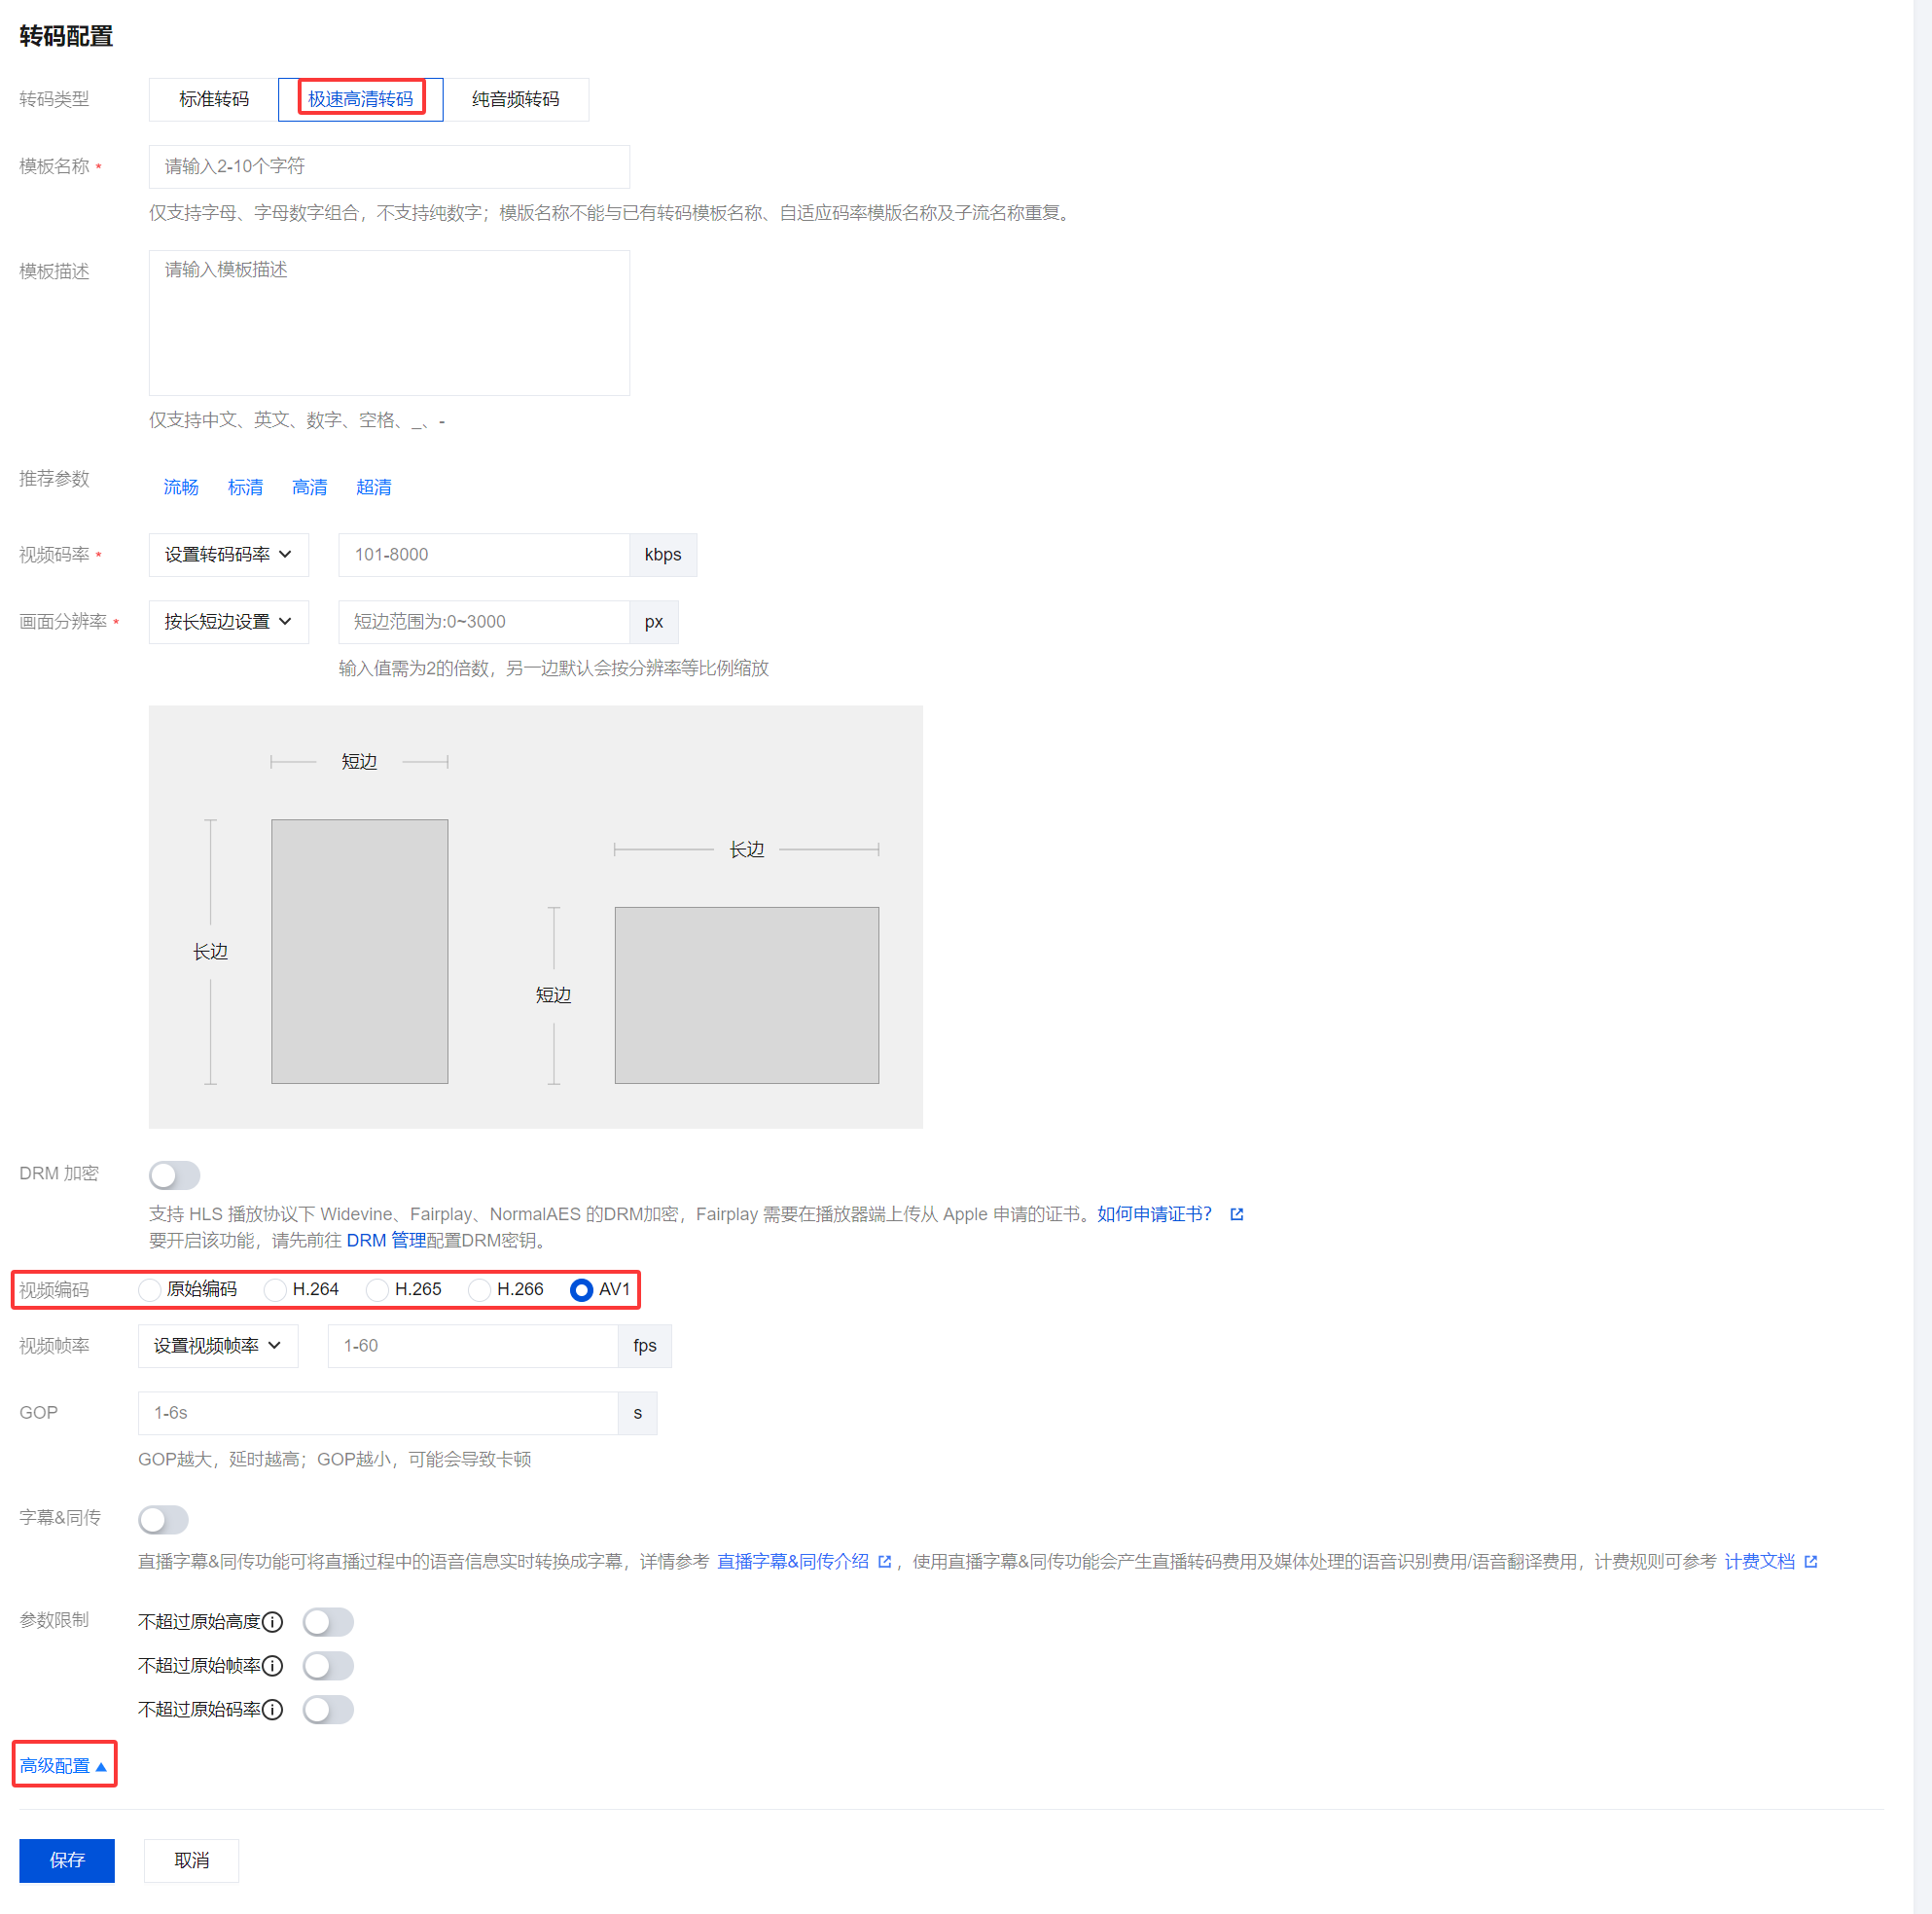Click external link icon after 如何申请证书
Screen dimensions: 1932x1914
click(1236, 1214)
